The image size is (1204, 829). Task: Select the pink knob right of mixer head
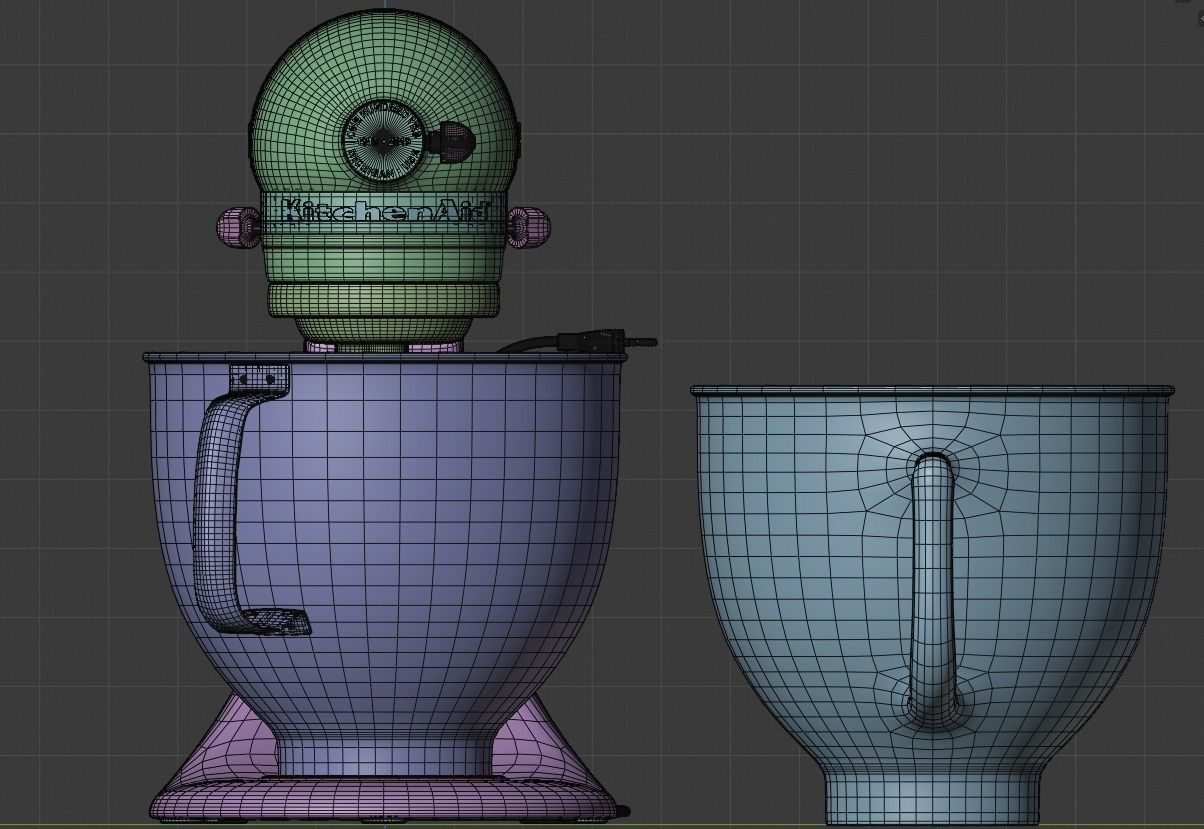tap(527, 226)
